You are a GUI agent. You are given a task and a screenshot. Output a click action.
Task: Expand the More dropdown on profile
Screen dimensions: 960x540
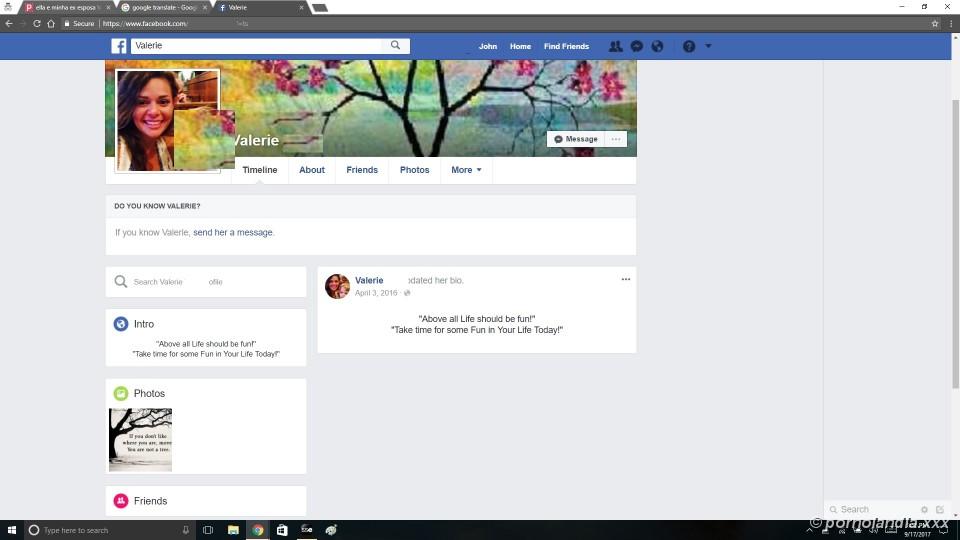coord(466,170)
